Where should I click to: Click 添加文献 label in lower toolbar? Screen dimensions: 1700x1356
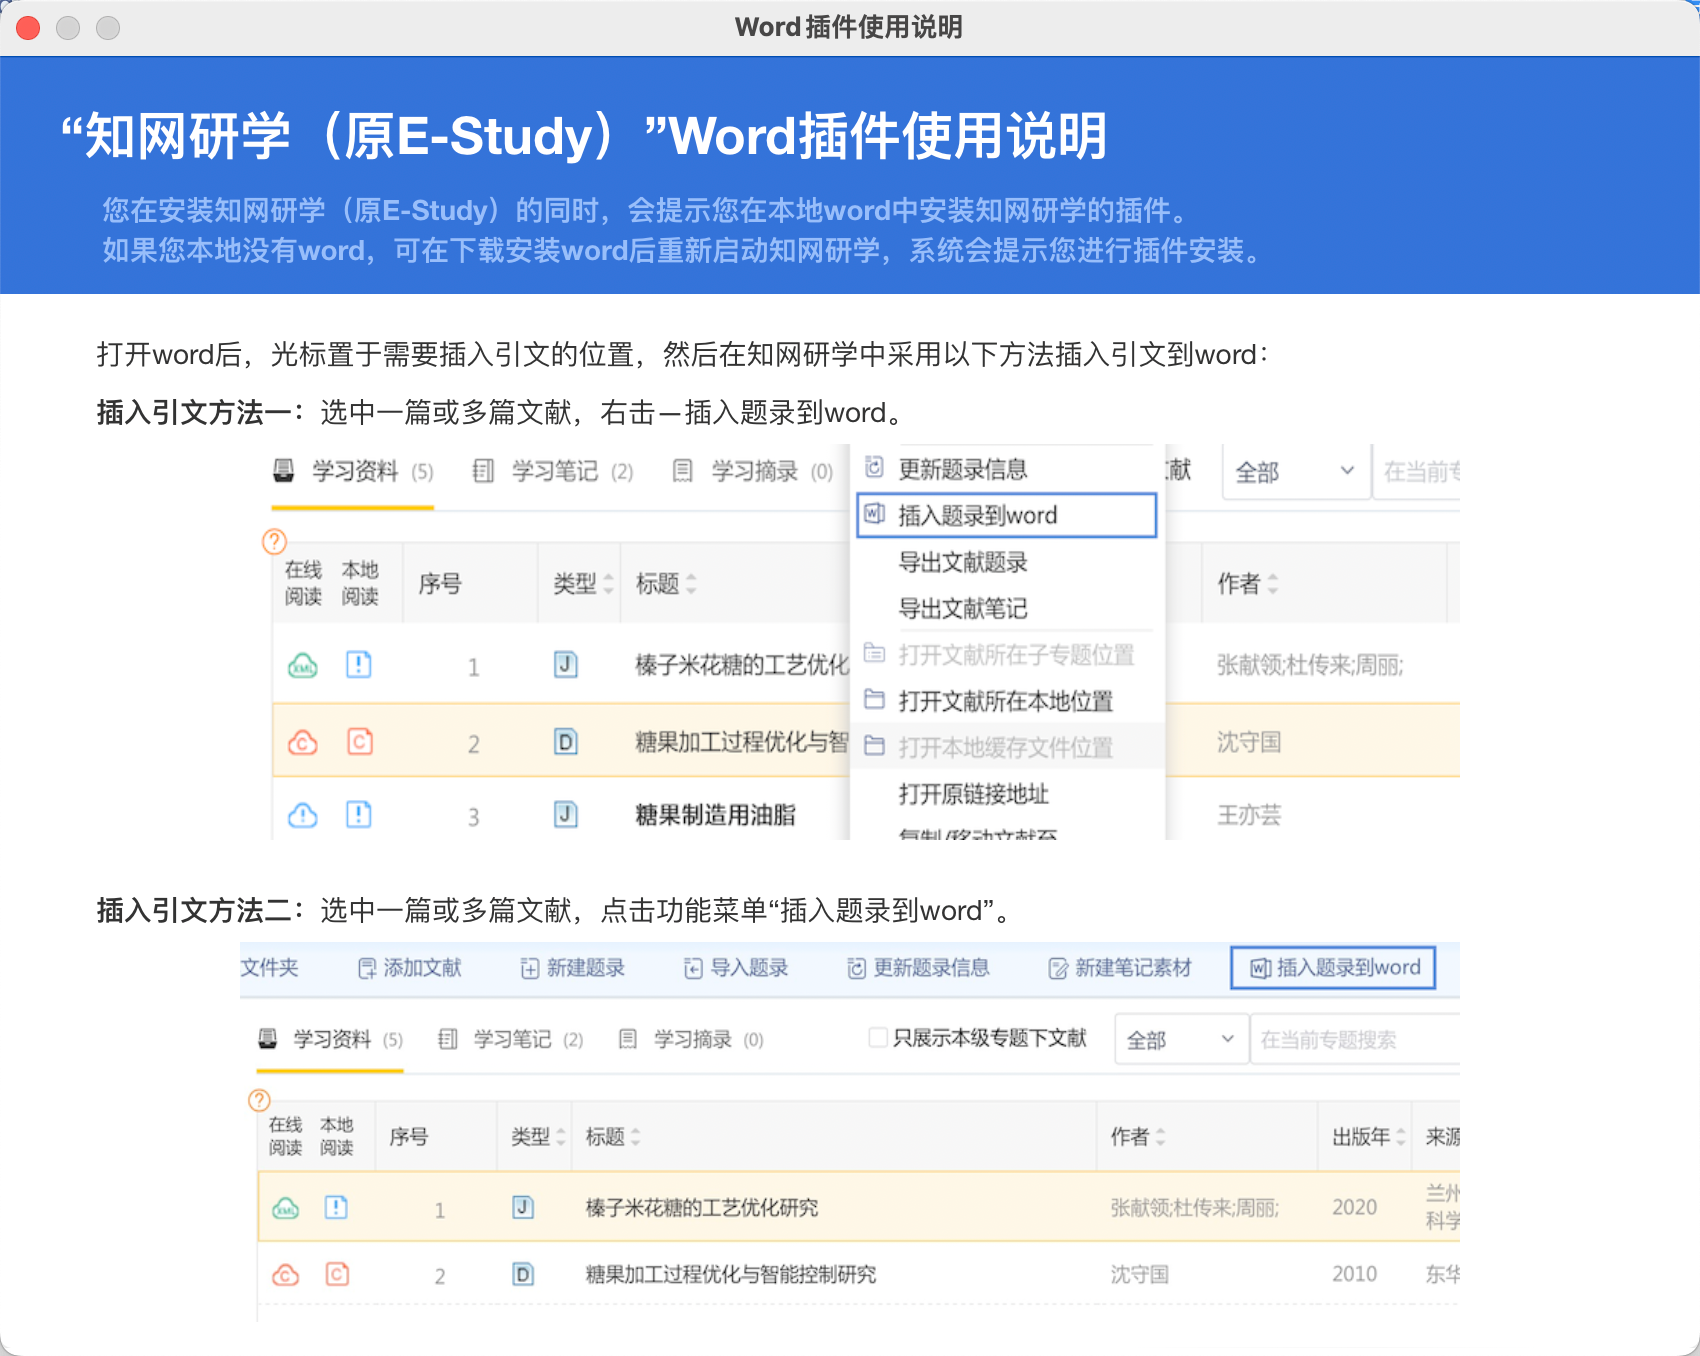click(422, 968)
